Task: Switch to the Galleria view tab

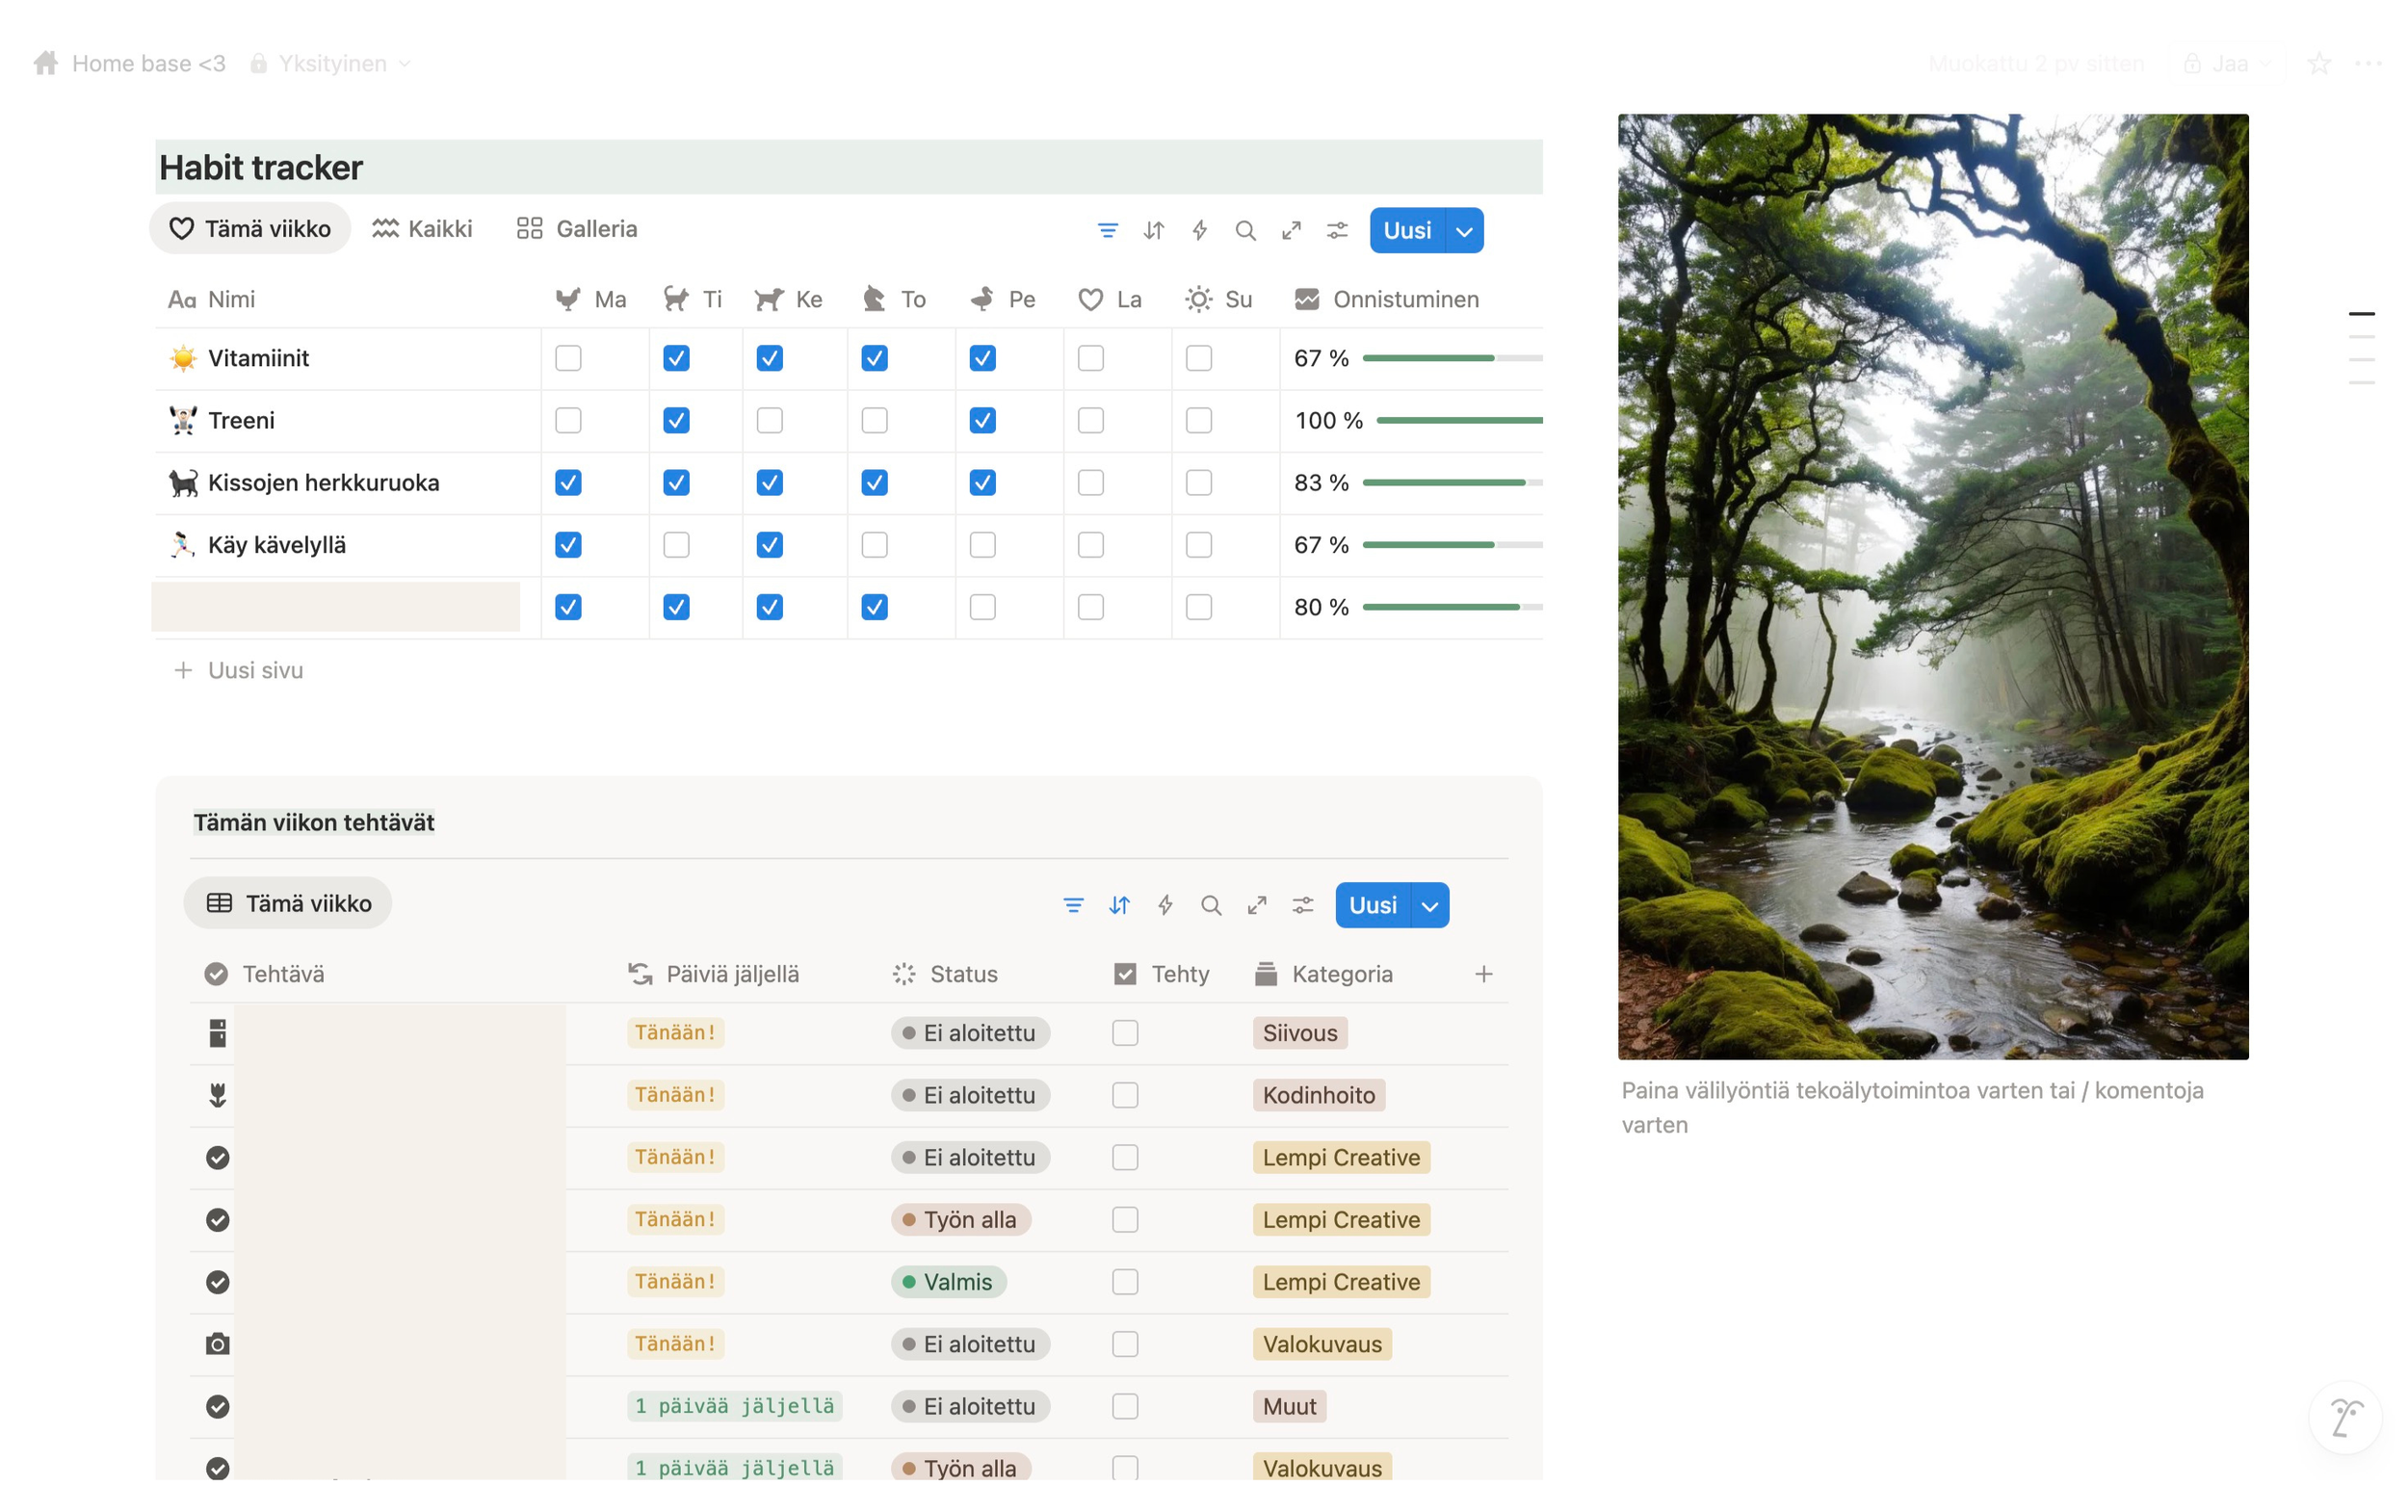Action: (x=577, y=229)
